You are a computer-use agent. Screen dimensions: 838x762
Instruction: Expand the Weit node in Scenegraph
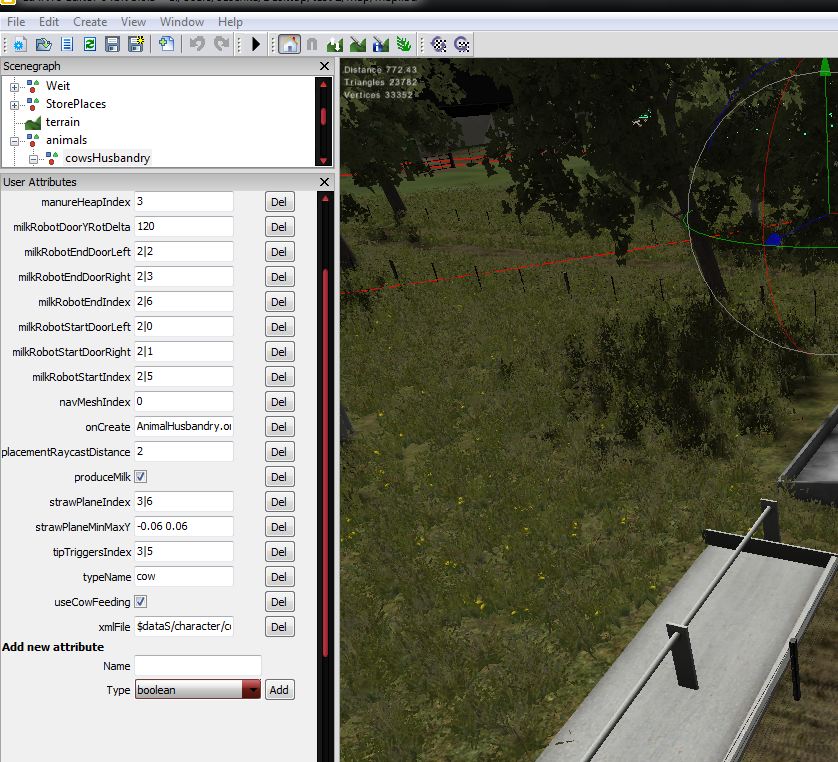(14, 87)
